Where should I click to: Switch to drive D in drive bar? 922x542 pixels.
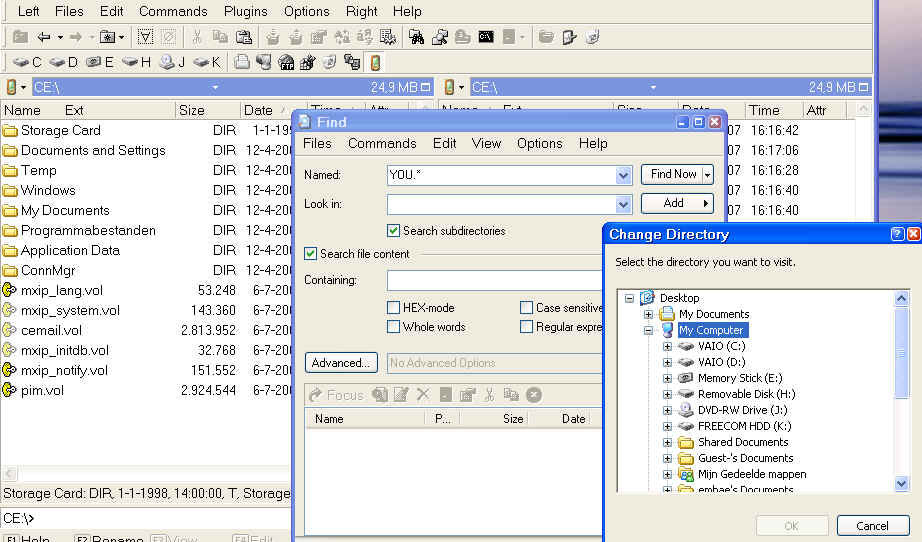click(63, 62)
